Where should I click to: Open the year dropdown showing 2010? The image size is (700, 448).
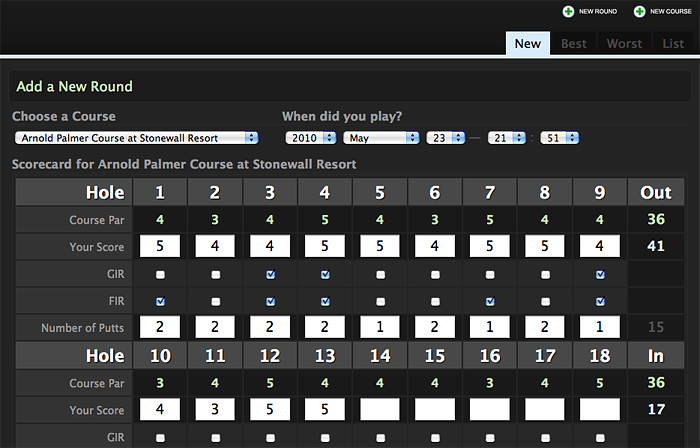pos(311,138)
